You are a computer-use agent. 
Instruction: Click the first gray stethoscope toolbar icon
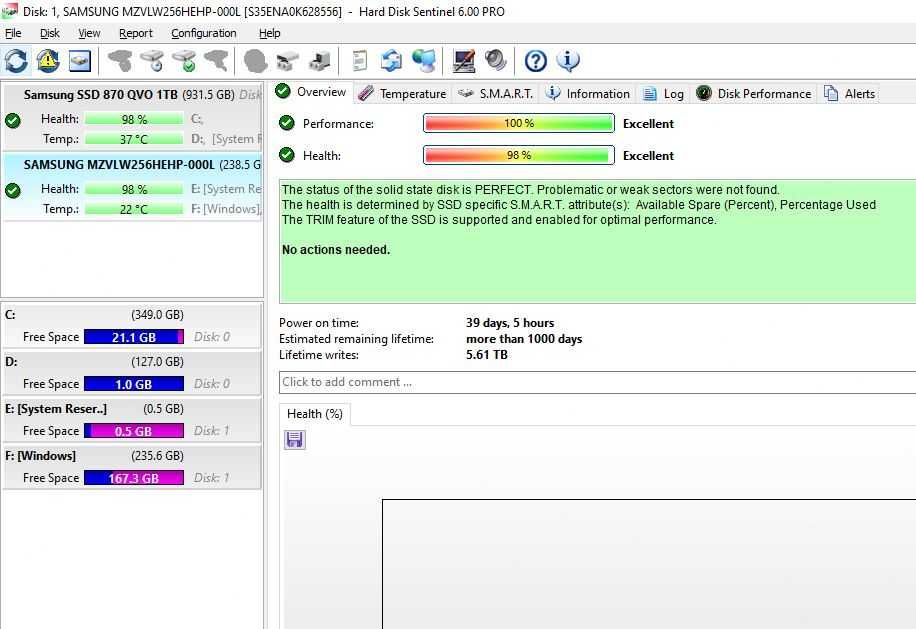tap(120, 61)
